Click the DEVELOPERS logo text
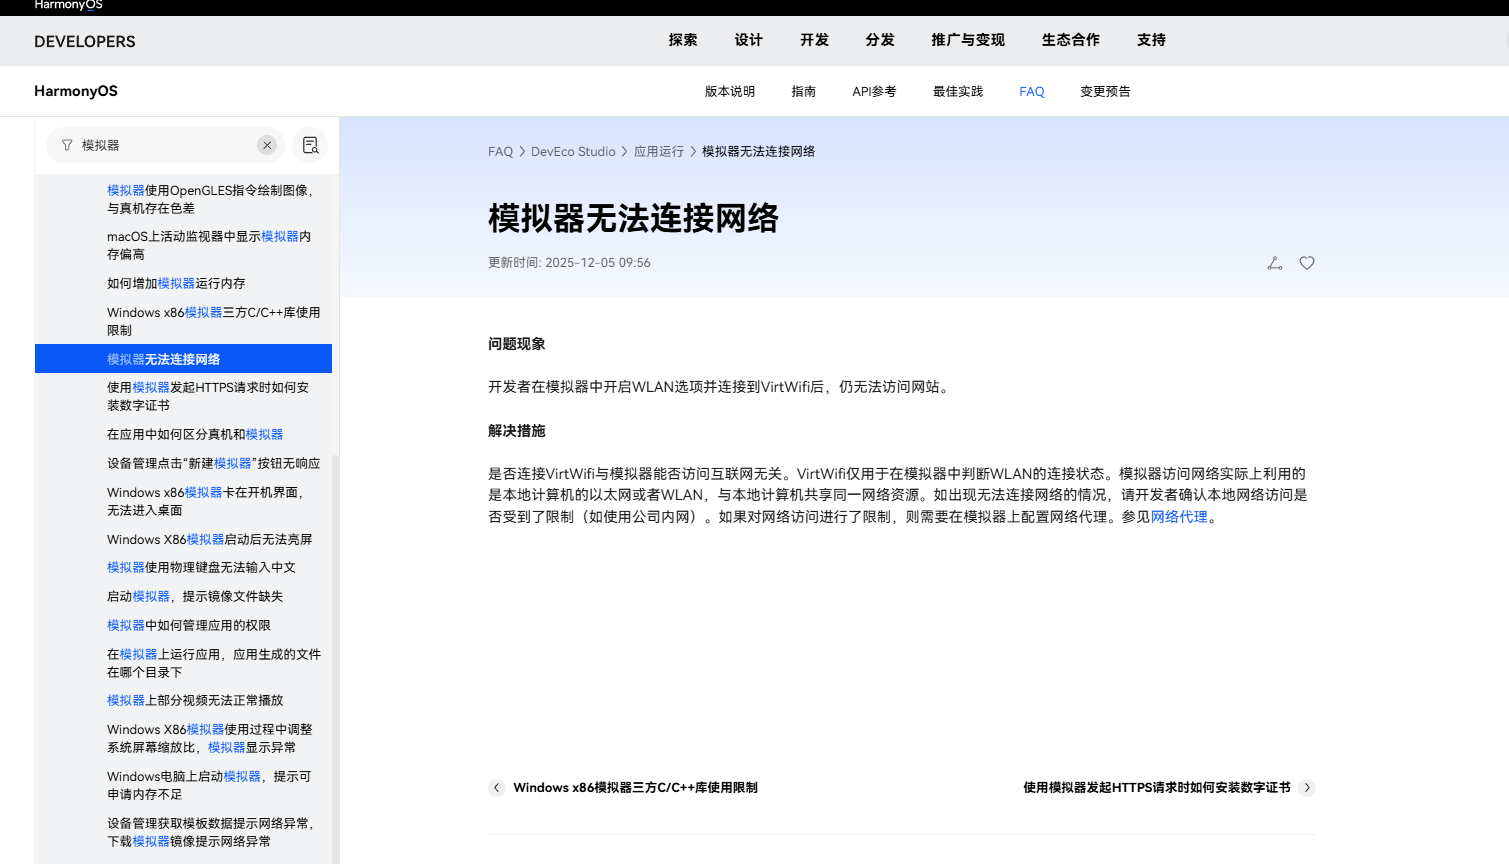The height and width of the screenshot is (864, 1509). 85,41
